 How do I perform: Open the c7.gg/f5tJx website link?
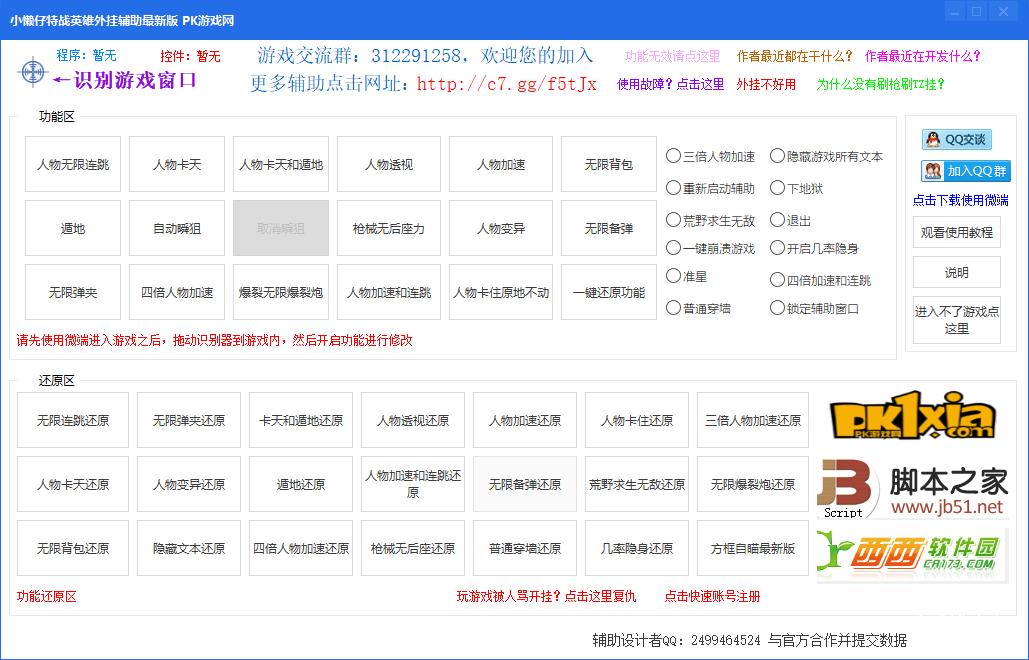pyautogui.click(x=506, y=84)
